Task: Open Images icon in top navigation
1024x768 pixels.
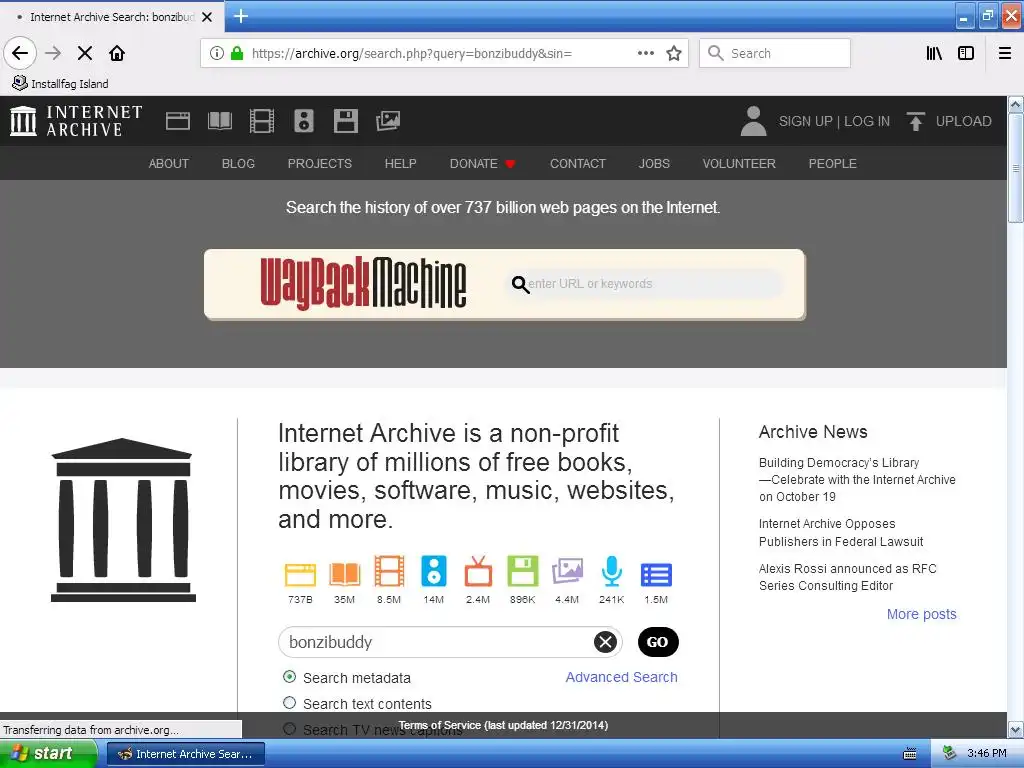Action: click(388, 121)
